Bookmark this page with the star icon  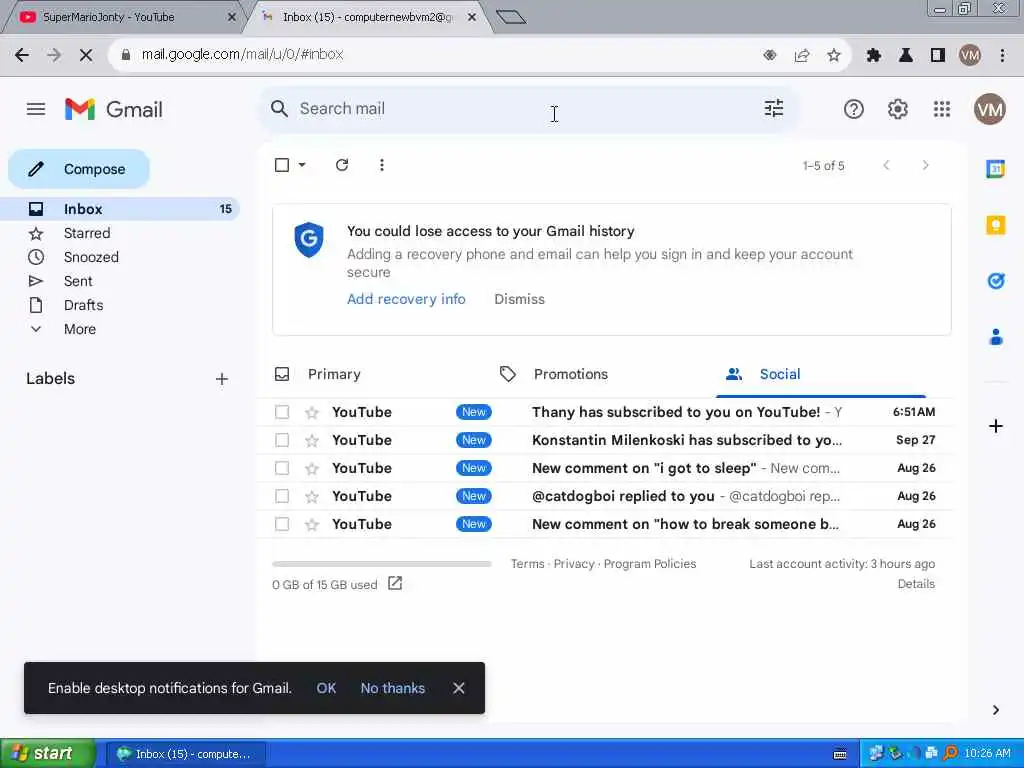(833, 55)
